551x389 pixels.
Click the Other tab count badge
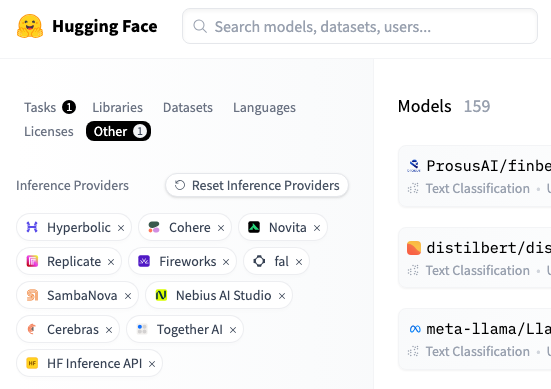(140, 131)
